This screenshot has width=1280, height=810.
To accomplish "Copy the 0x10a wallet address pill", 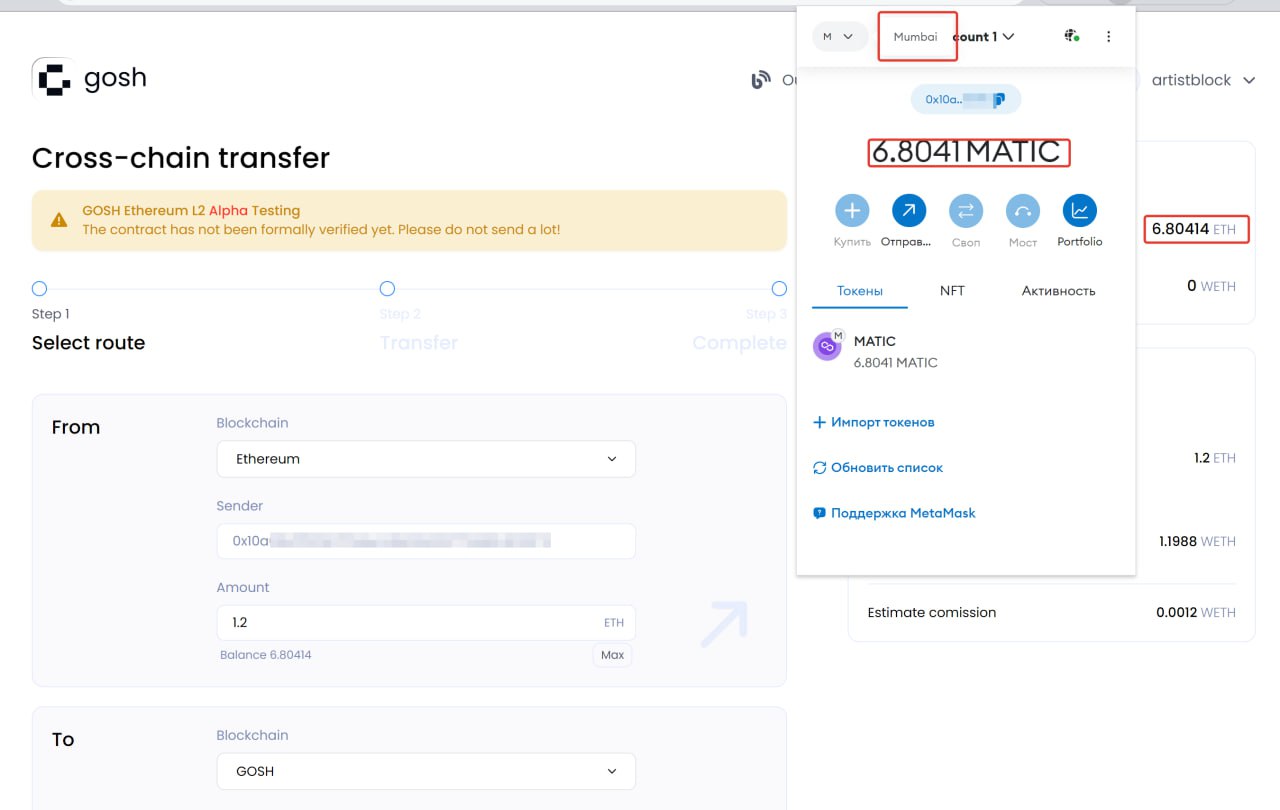I will pyautogui.click(x=965, y=99).
